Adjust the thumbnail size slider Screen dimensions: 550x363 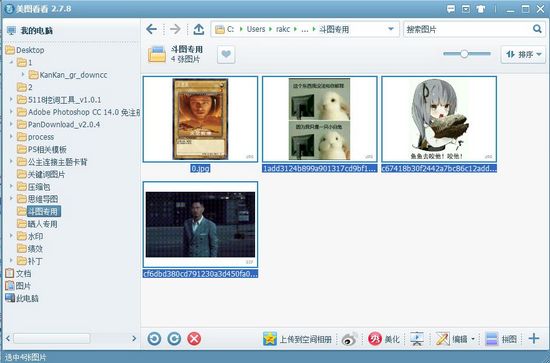point(464,54)
